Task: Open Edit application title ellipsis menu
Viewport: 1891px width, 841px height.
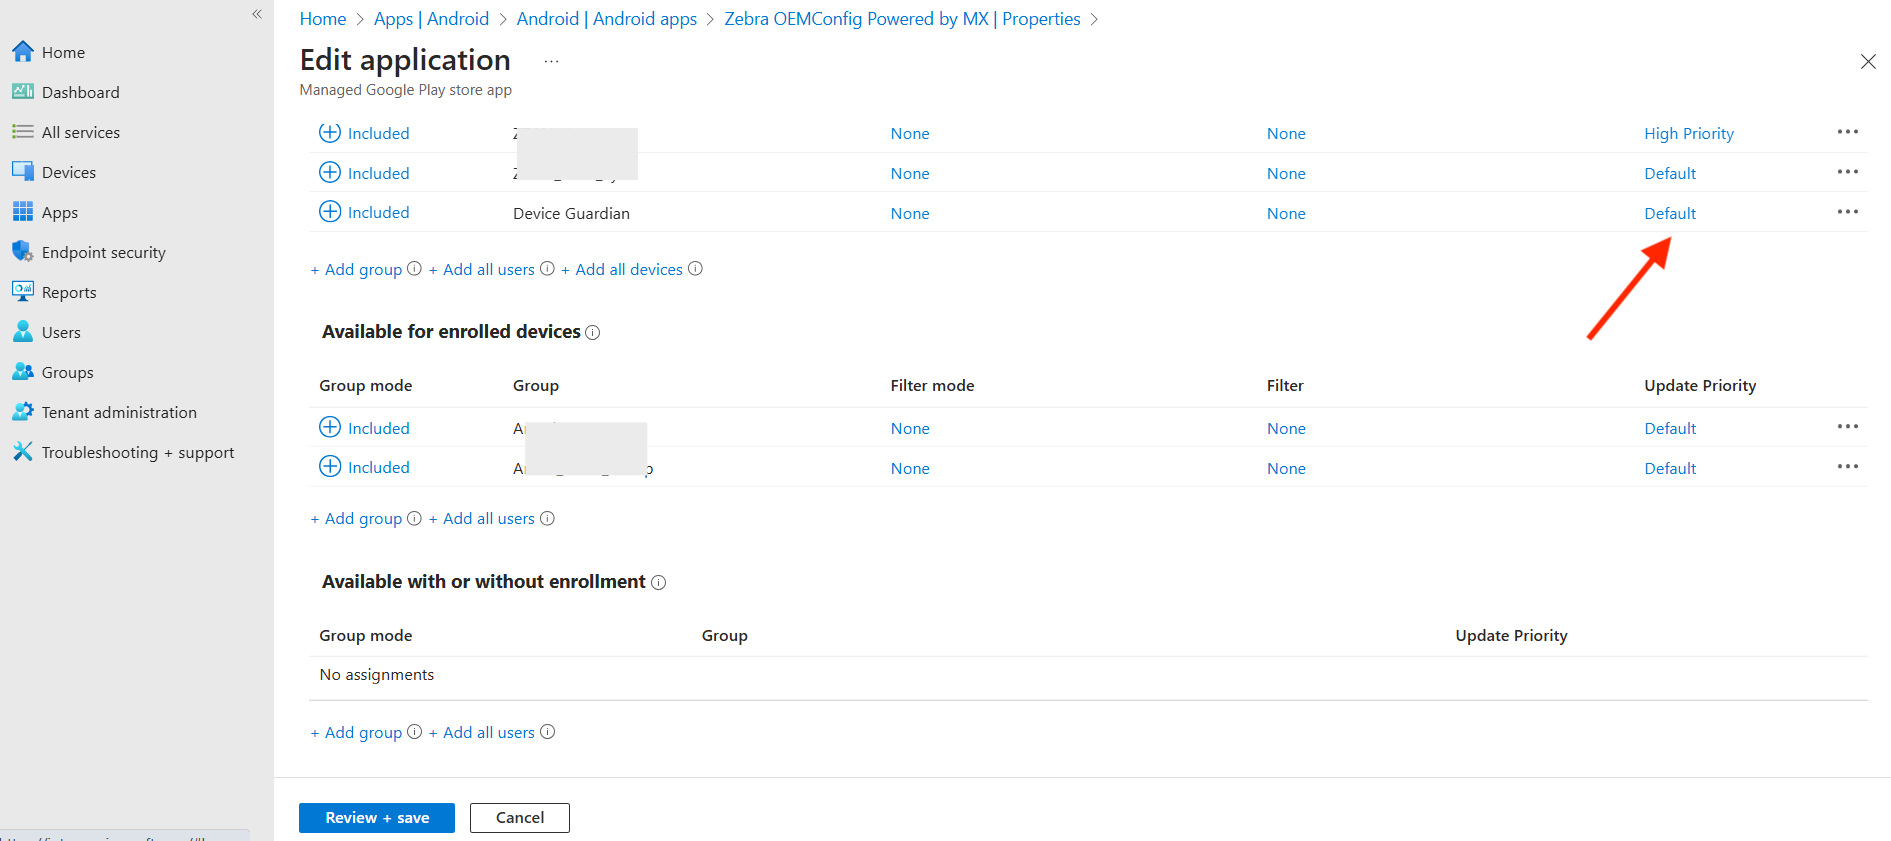Action: (551, 62)
